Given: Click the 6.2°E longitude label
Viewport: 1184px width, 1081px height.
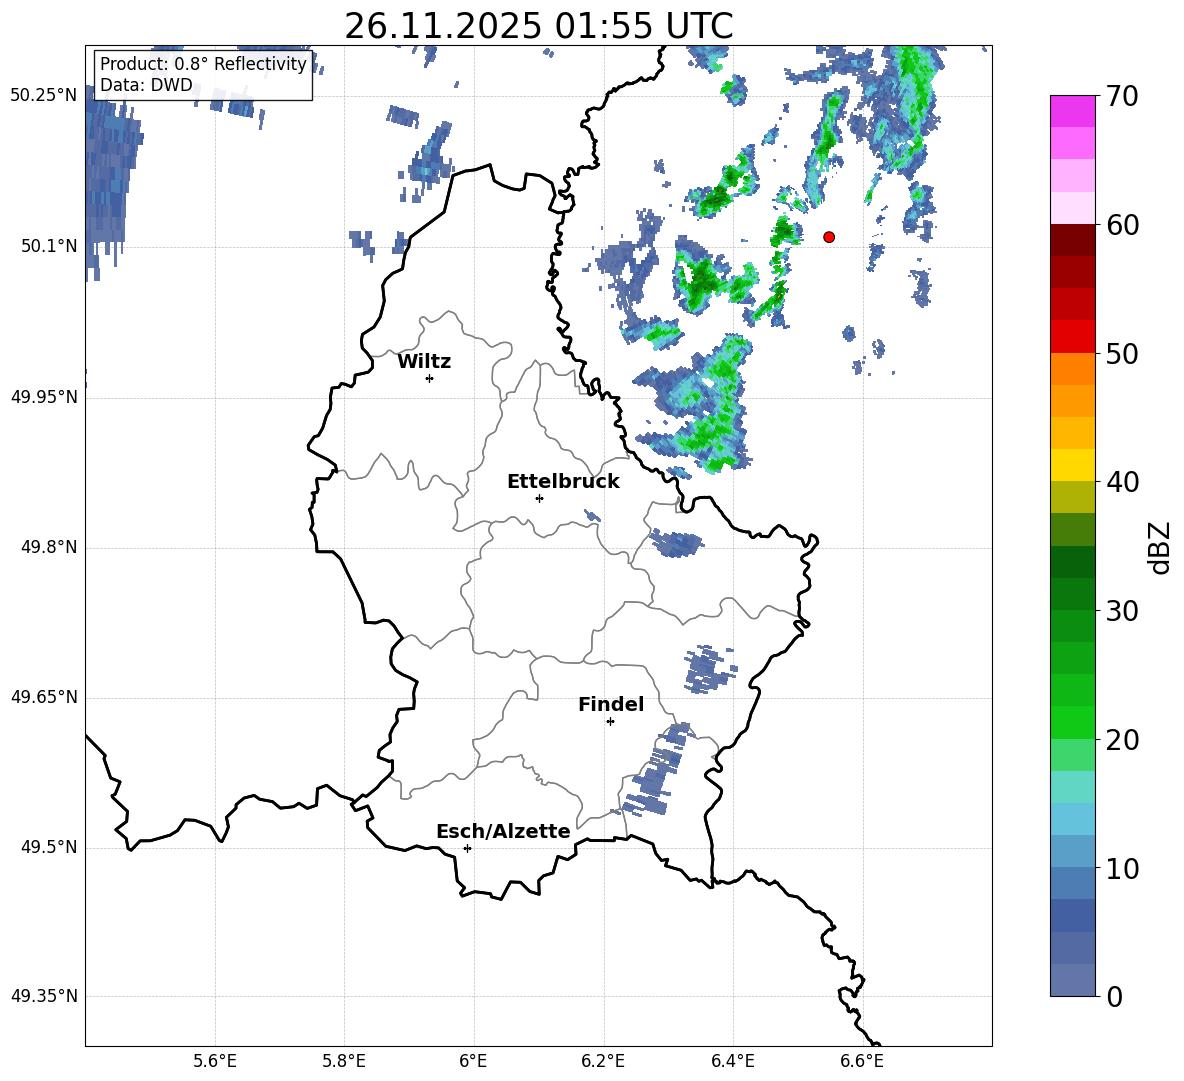Looking at the screenshot, I should (x=603, y=1061).
